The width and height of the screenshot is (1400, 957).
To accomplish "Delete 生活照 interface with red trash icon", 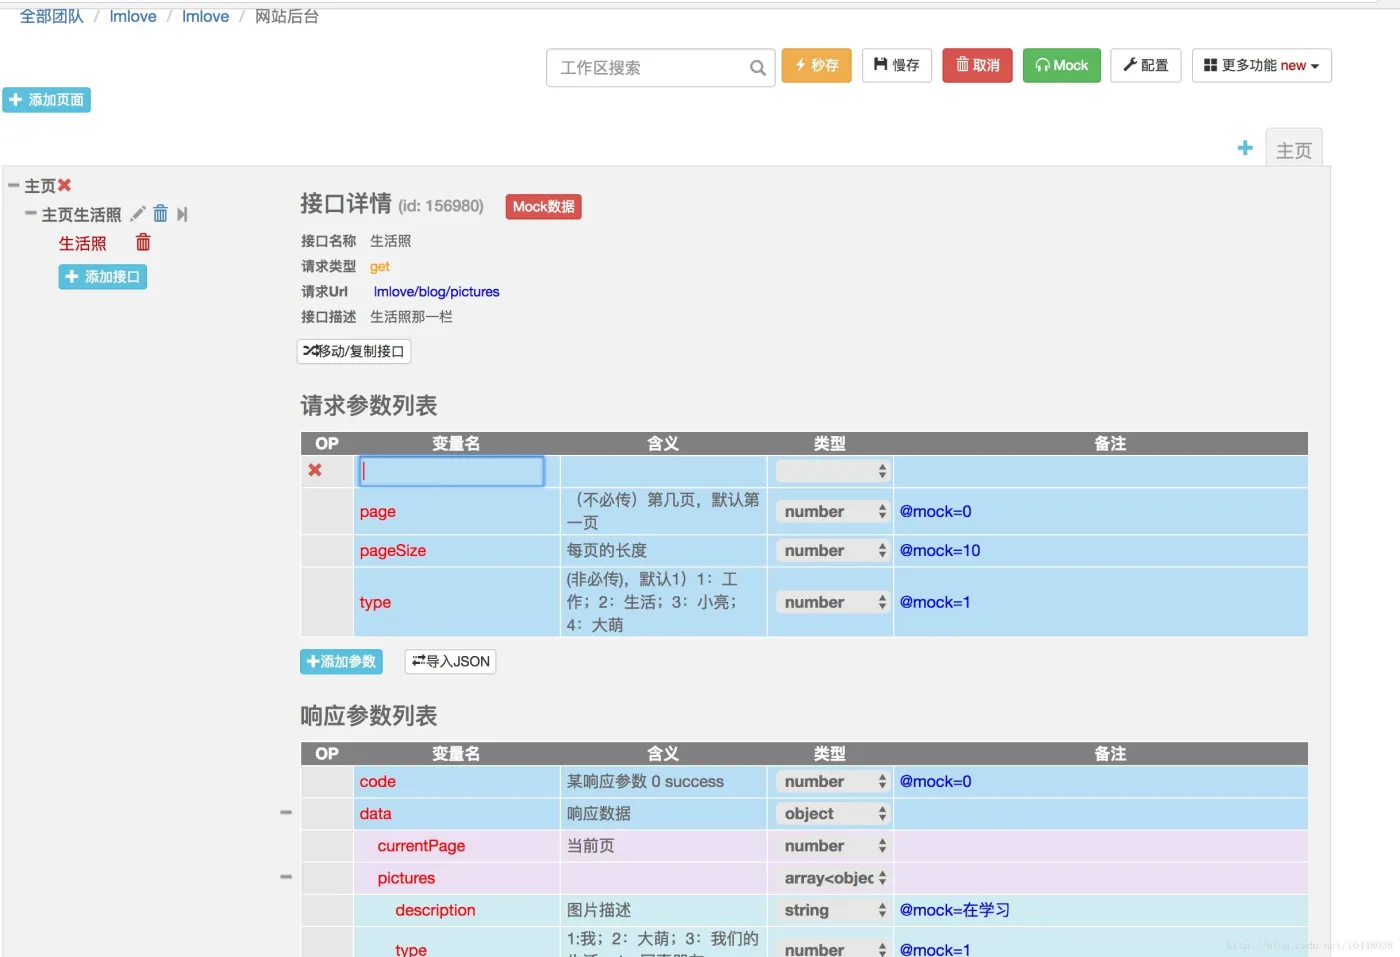I will 143,242.
